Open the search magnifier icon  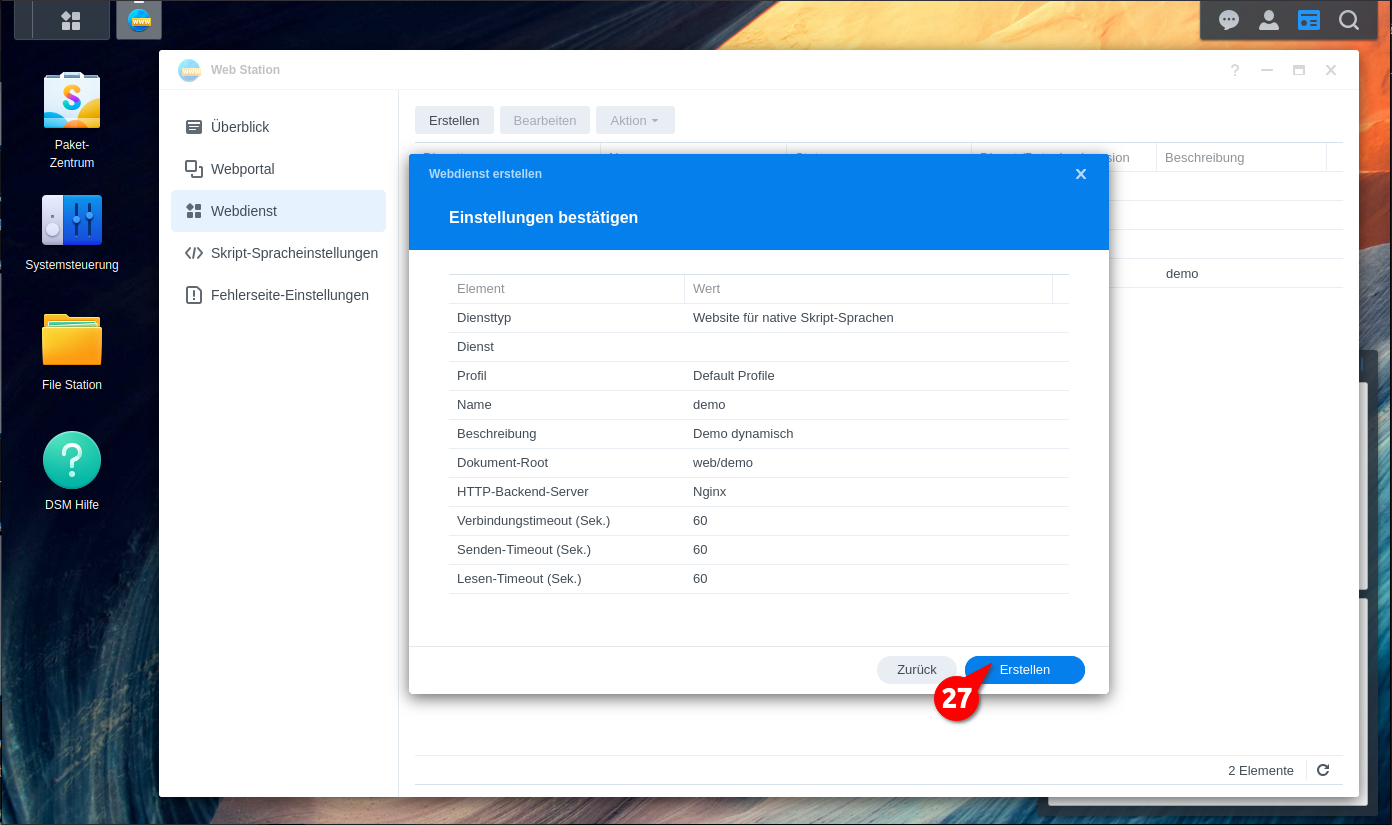1349,20
